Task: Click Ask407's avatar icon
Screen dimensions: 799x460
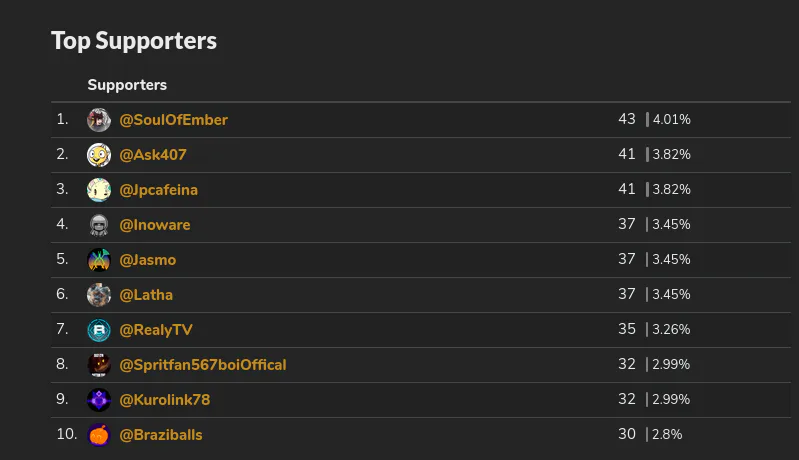Action: pyautogui.click(x=99, y=155)
